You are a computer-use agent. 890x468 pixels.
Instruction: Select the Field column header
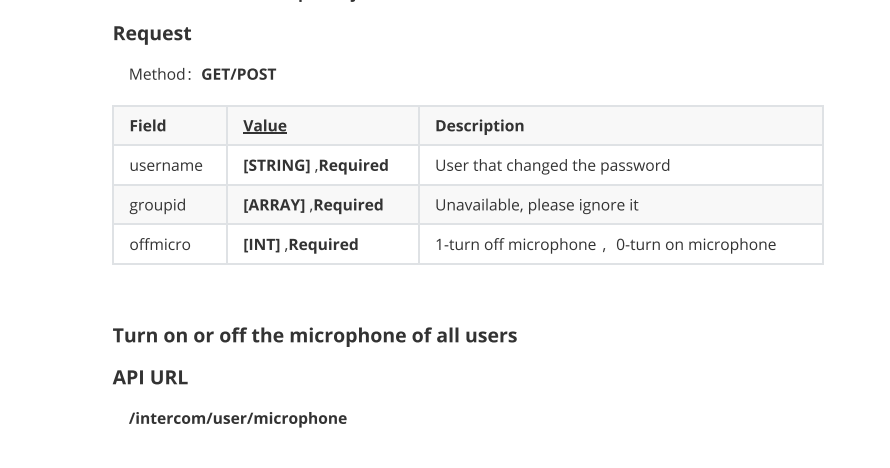148,125
